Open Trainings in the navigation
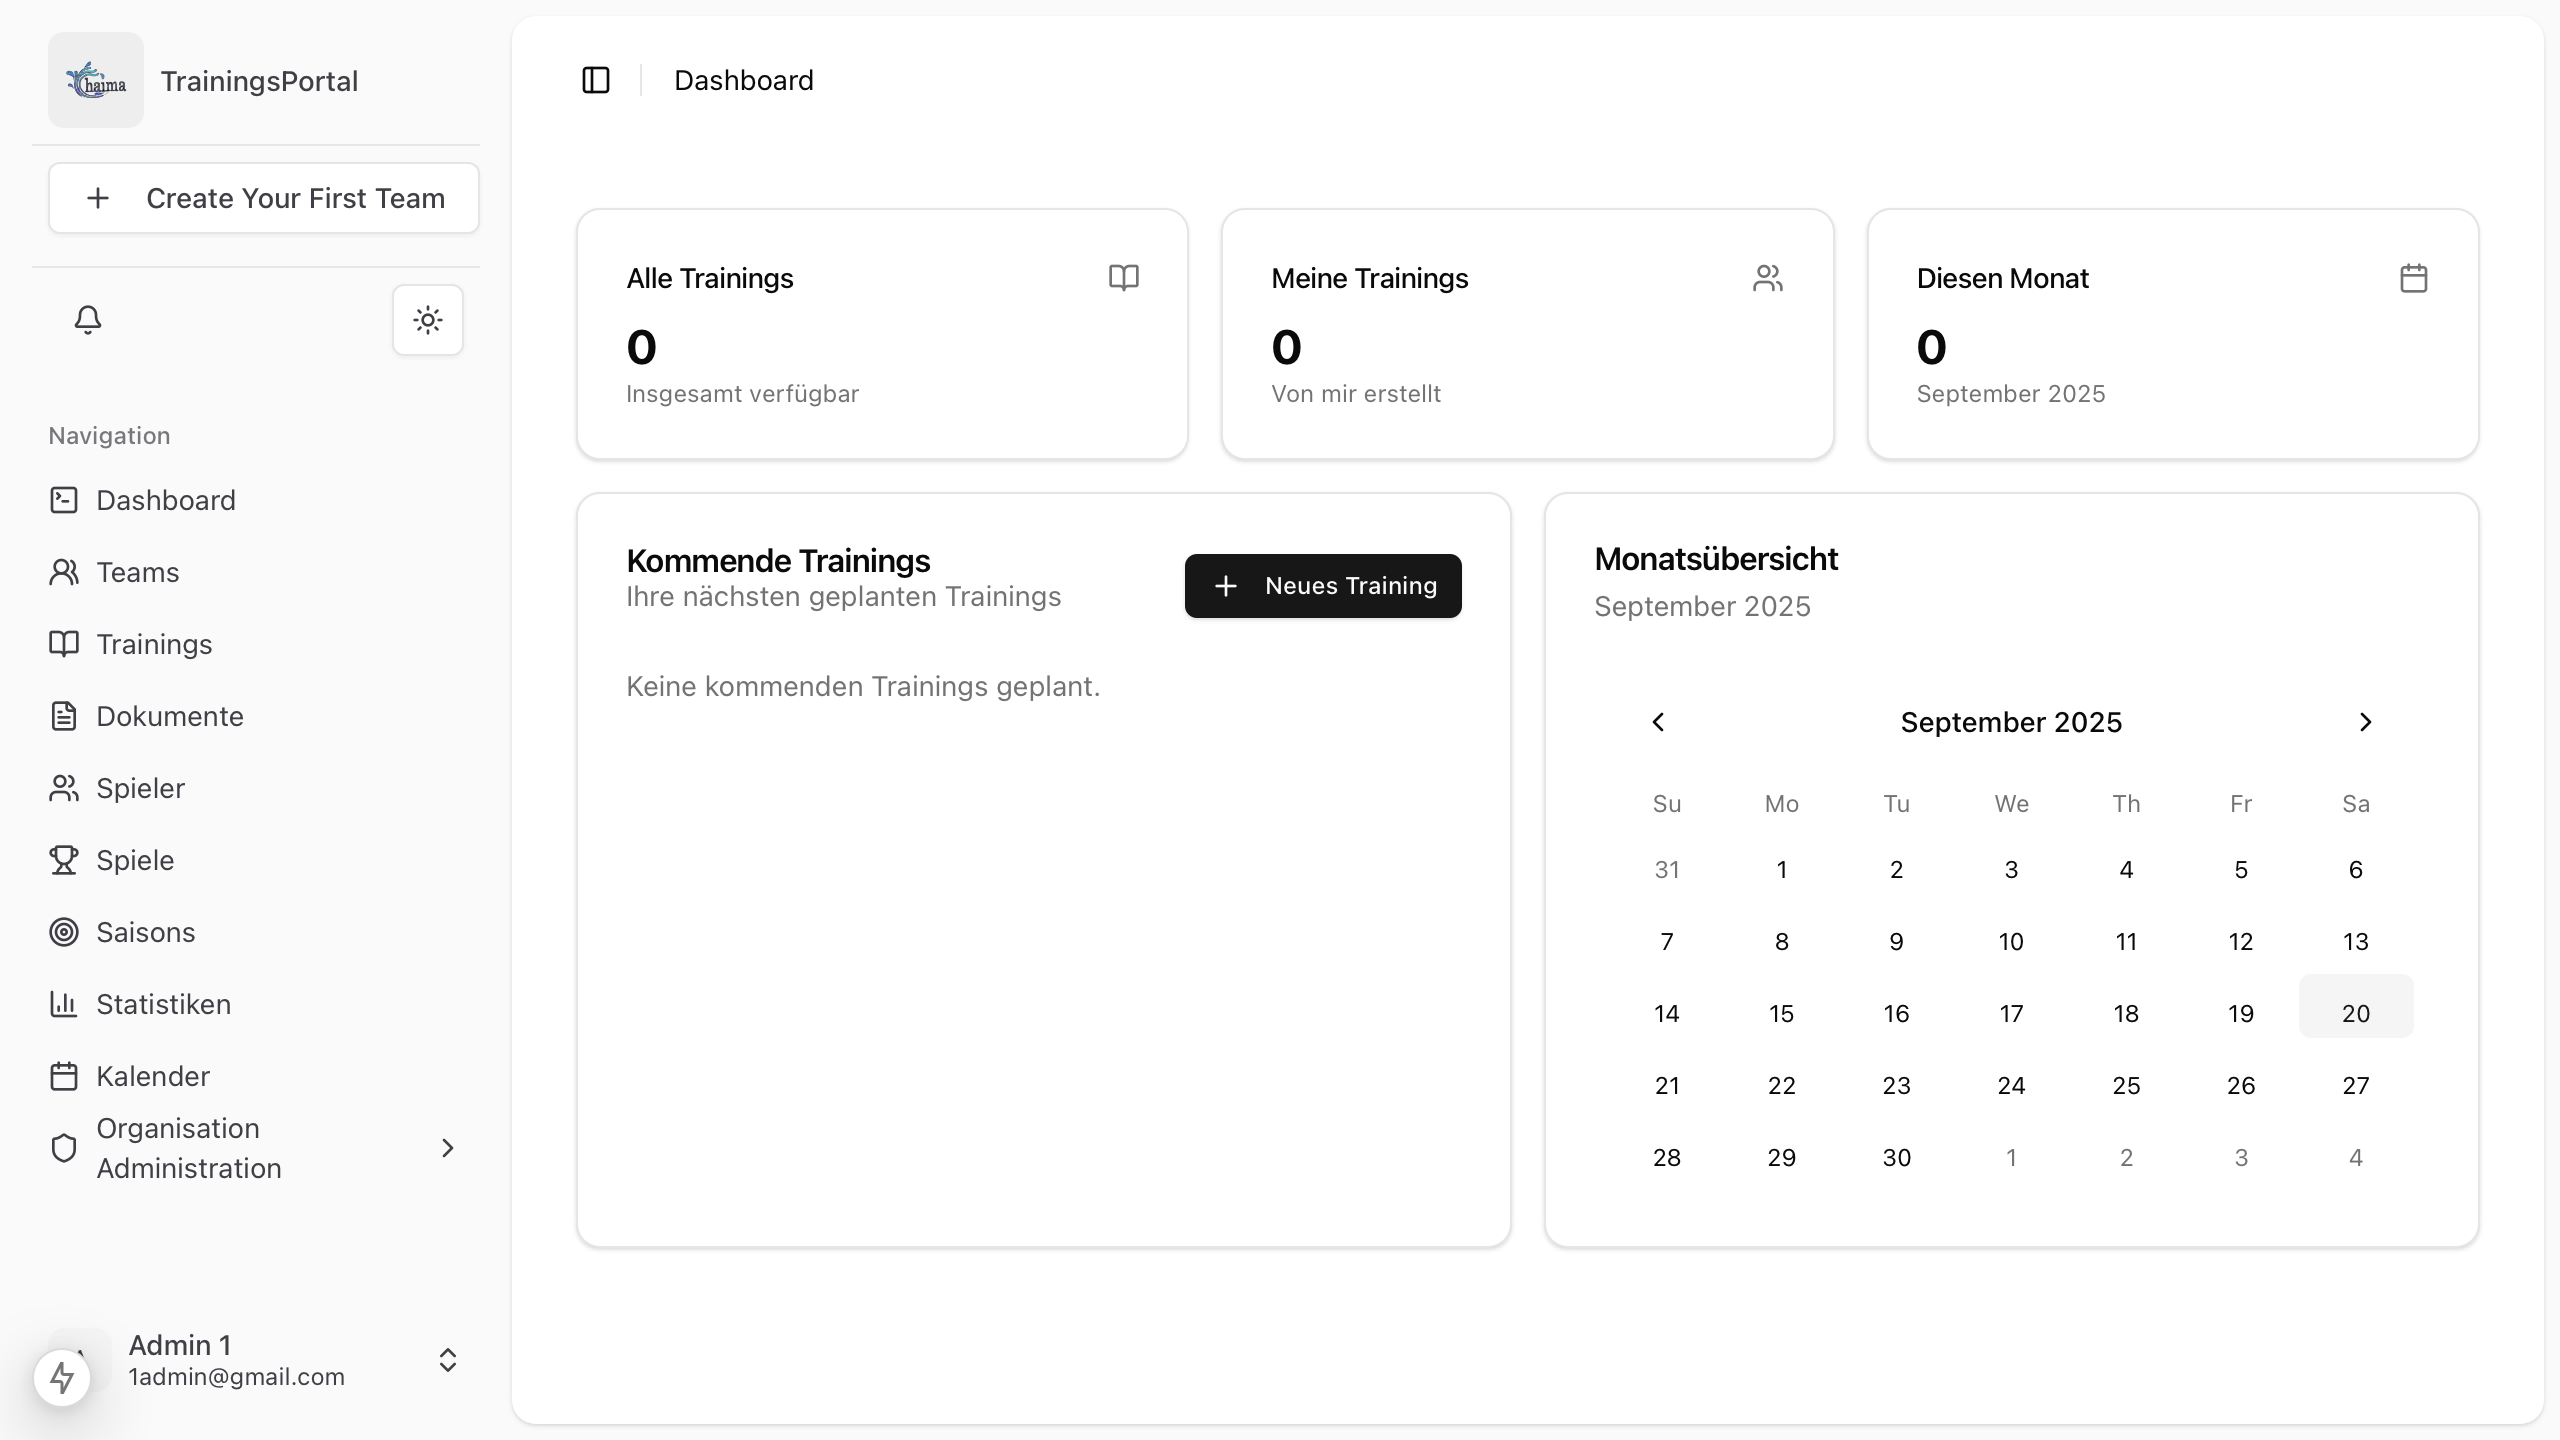This screenshot has height=1440, width=2560. coord(256,644)
